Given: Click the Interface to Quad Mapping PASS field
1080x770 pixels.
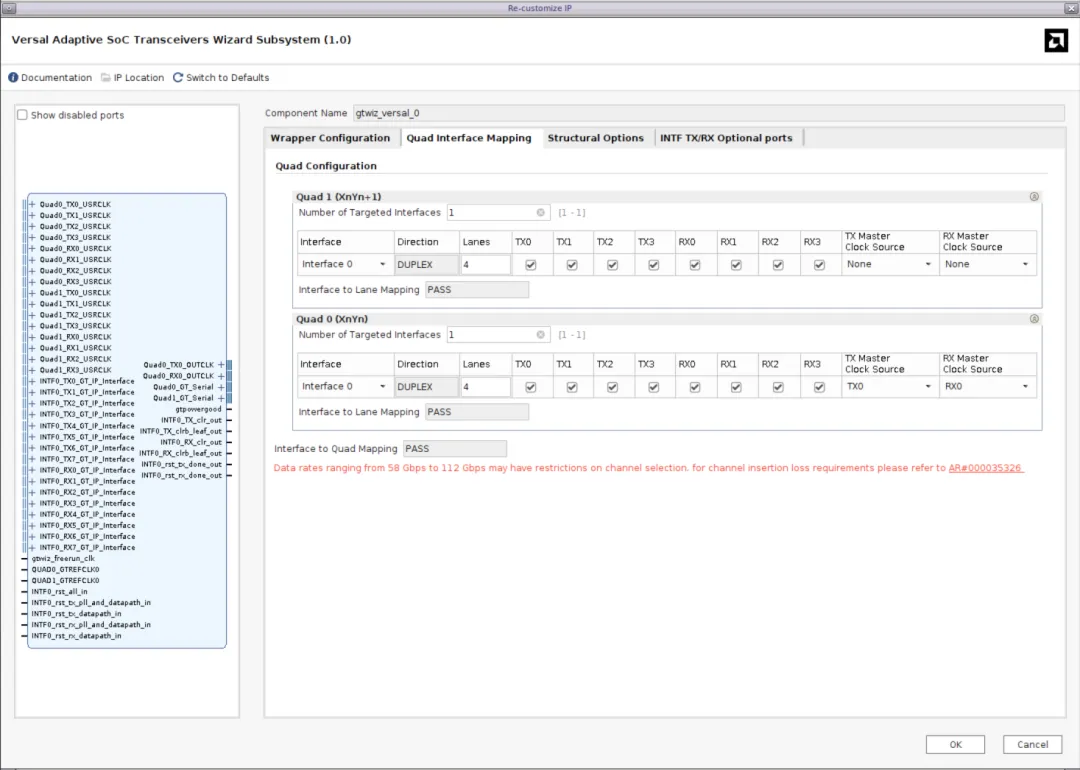Looking at the screenshot, I should pyautogui.click(x=455, y=449).
